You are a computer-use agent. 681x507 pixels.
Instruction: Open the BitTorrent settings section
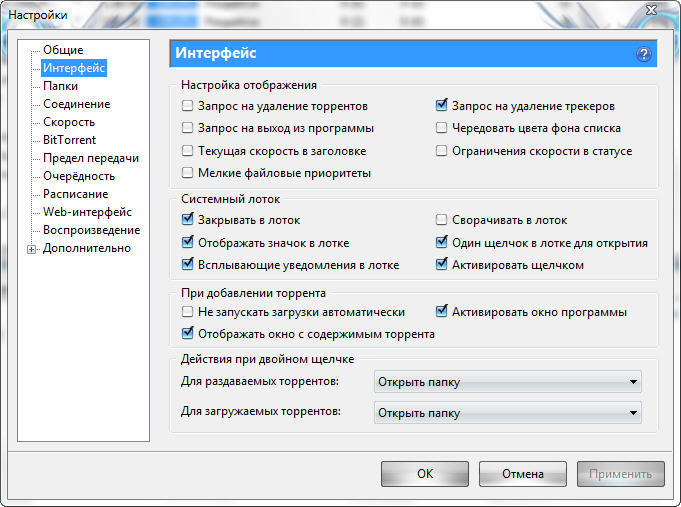[69, 140]
